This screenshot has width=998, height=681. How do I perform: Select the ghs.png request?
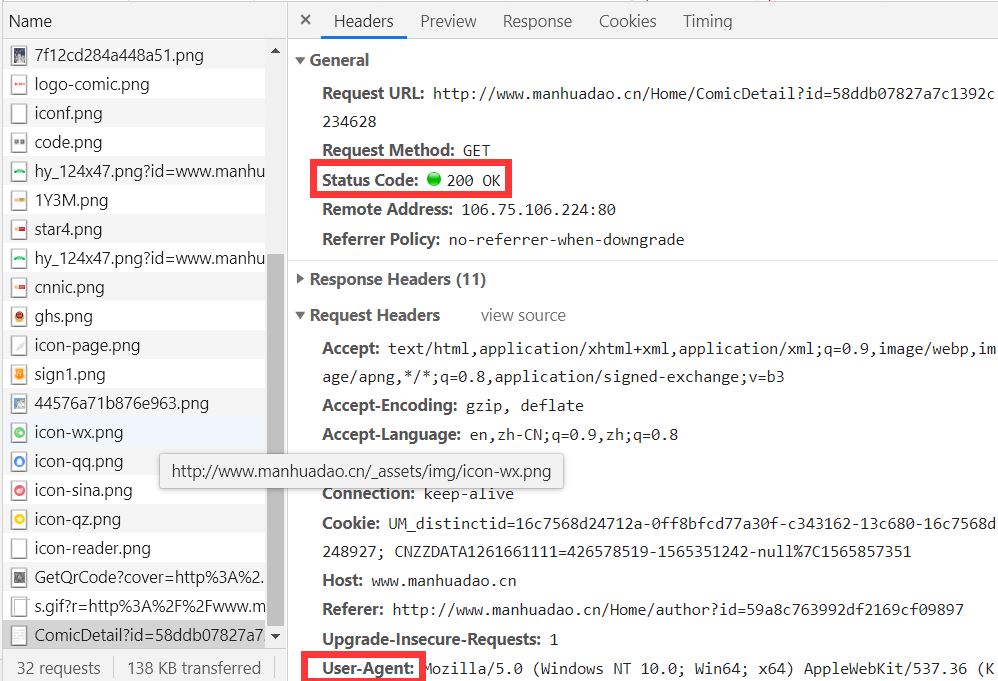pyautogui.click(x=134, y=316)
